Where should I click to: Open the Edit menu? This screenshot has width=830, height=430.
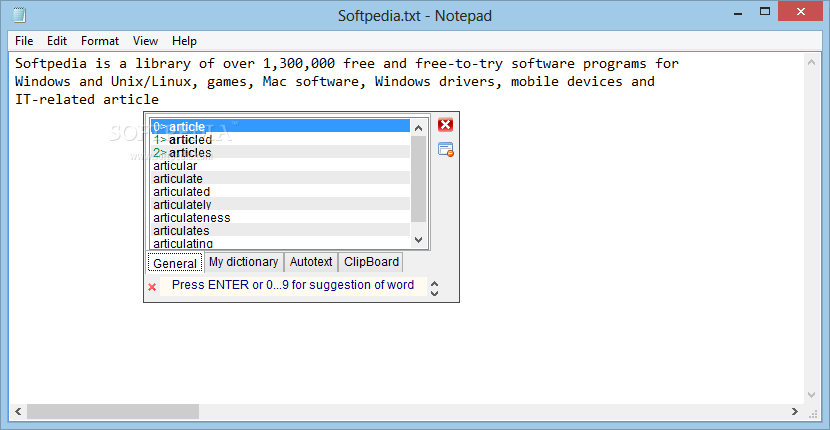pos(57,41)
